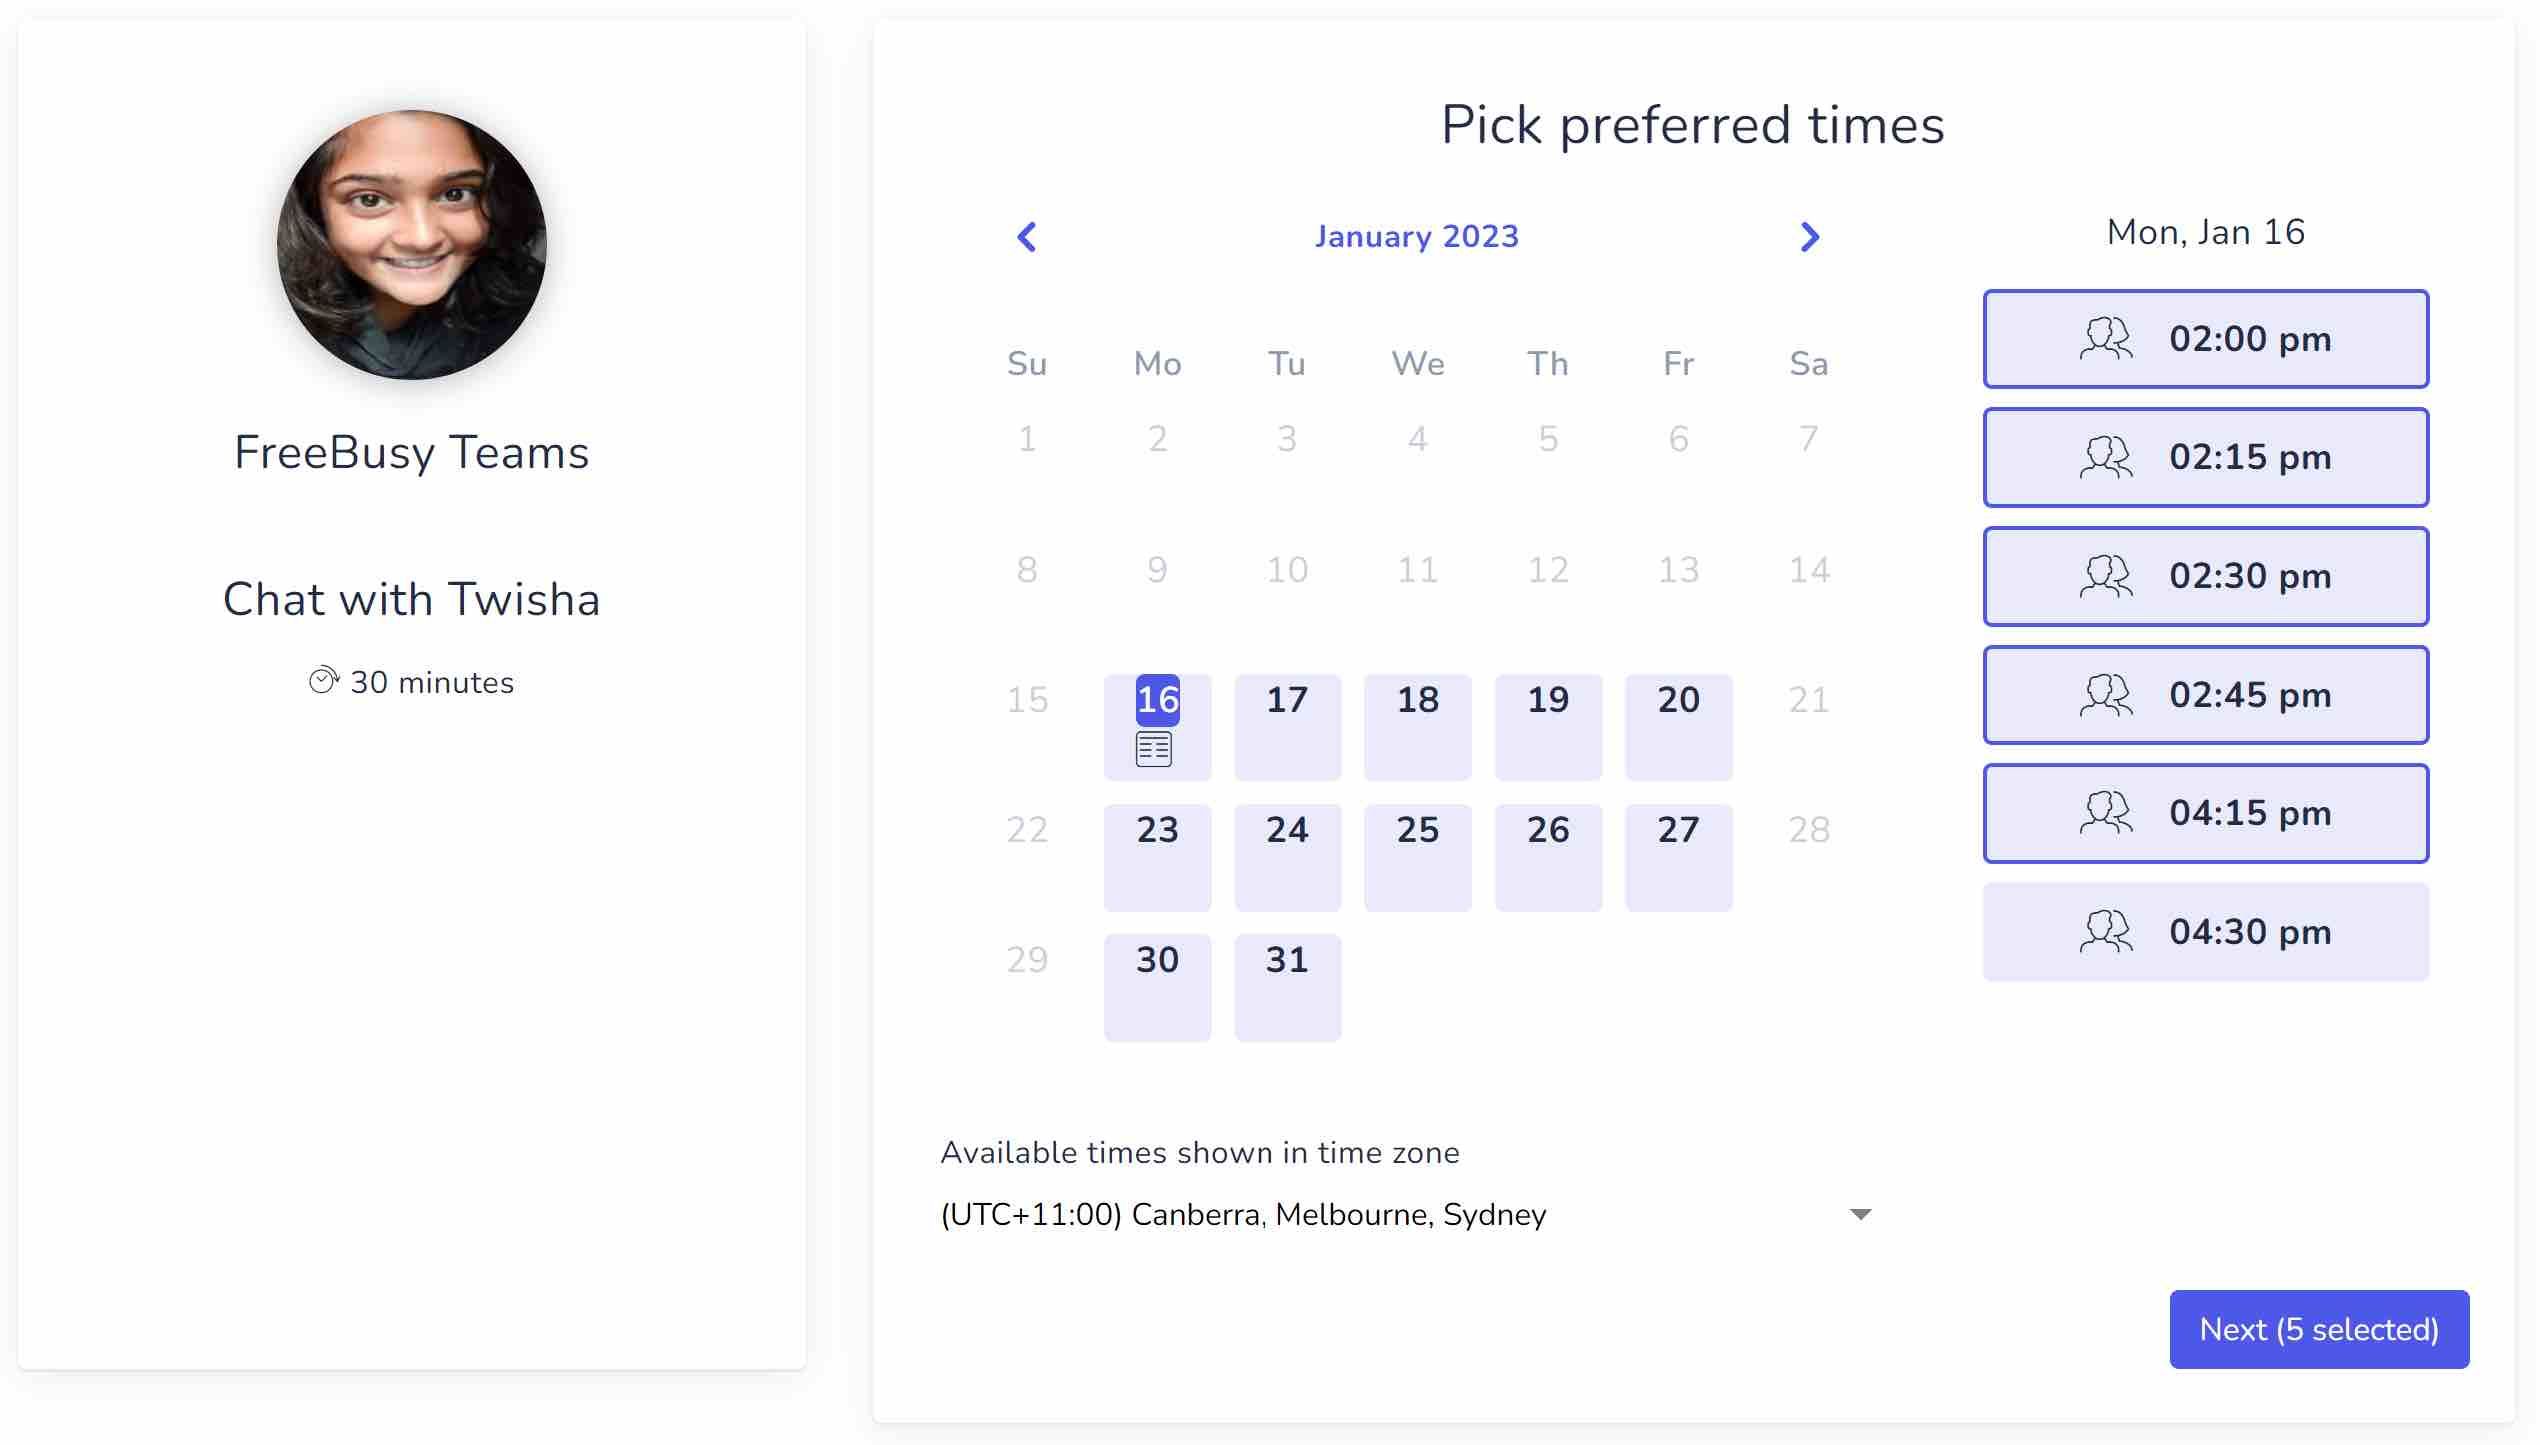Go to the previous month arrow
This screenshot has height=1445, width=2540.
[1026, 237]
